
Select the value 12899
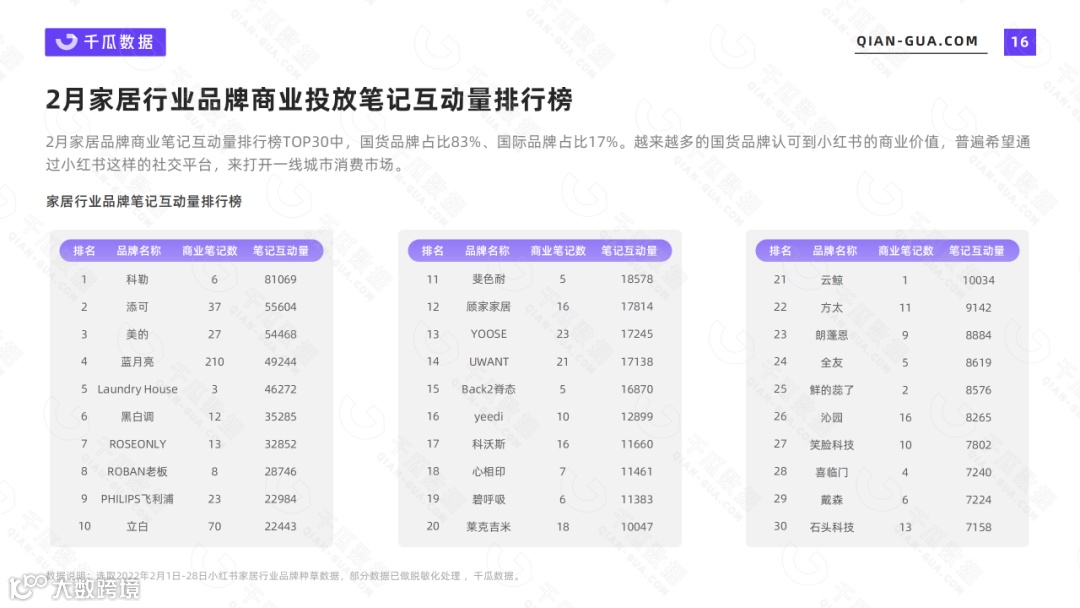click(x=636, y=417)
